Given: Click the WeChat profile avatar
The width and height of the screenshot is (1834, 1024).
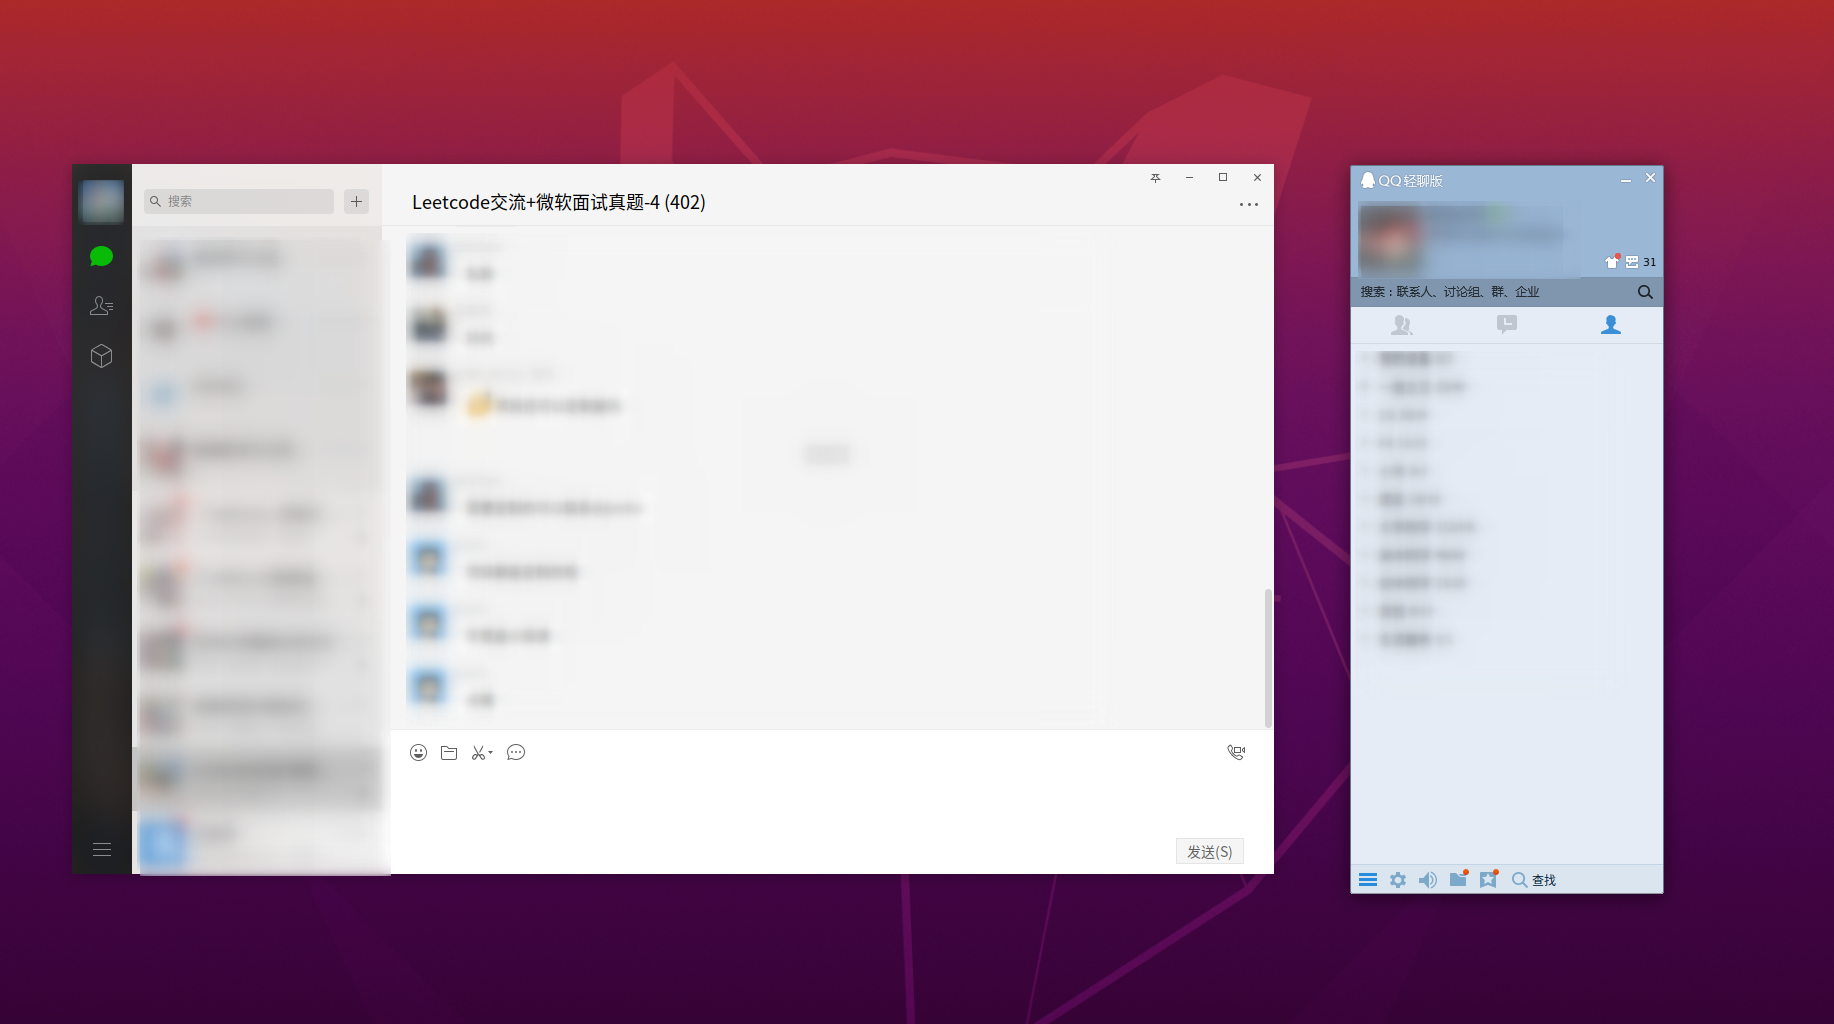Looking at the screenshot, I should coord(101,201).
